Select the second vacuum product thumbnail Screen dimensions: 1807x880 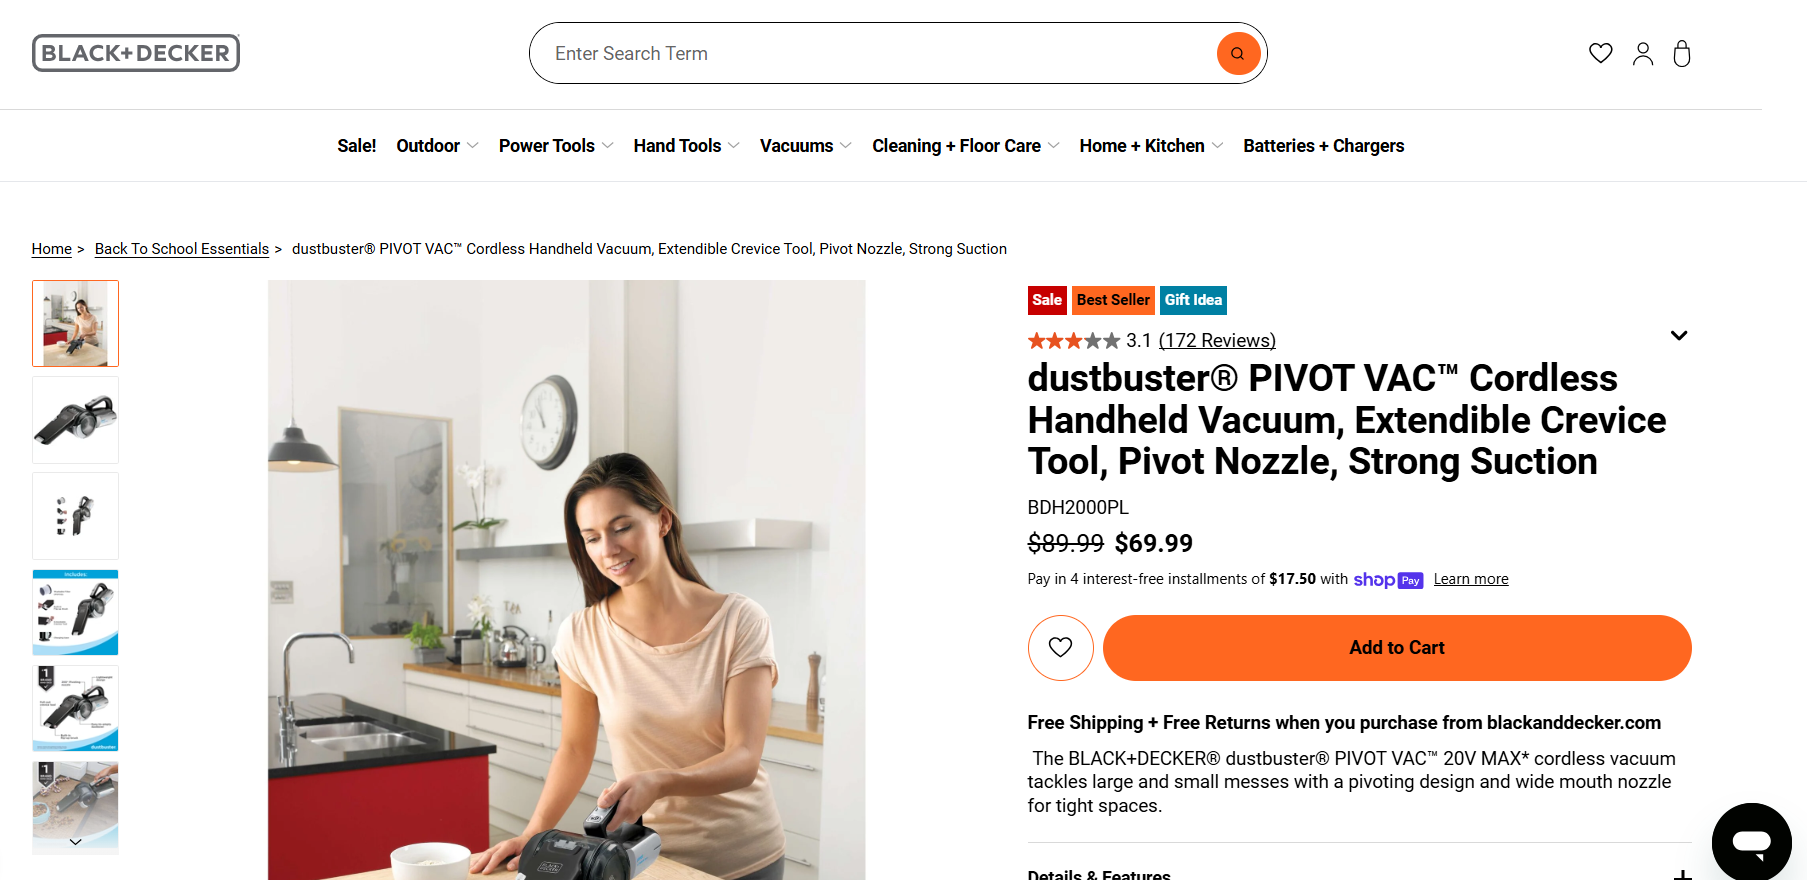[75, 420]
